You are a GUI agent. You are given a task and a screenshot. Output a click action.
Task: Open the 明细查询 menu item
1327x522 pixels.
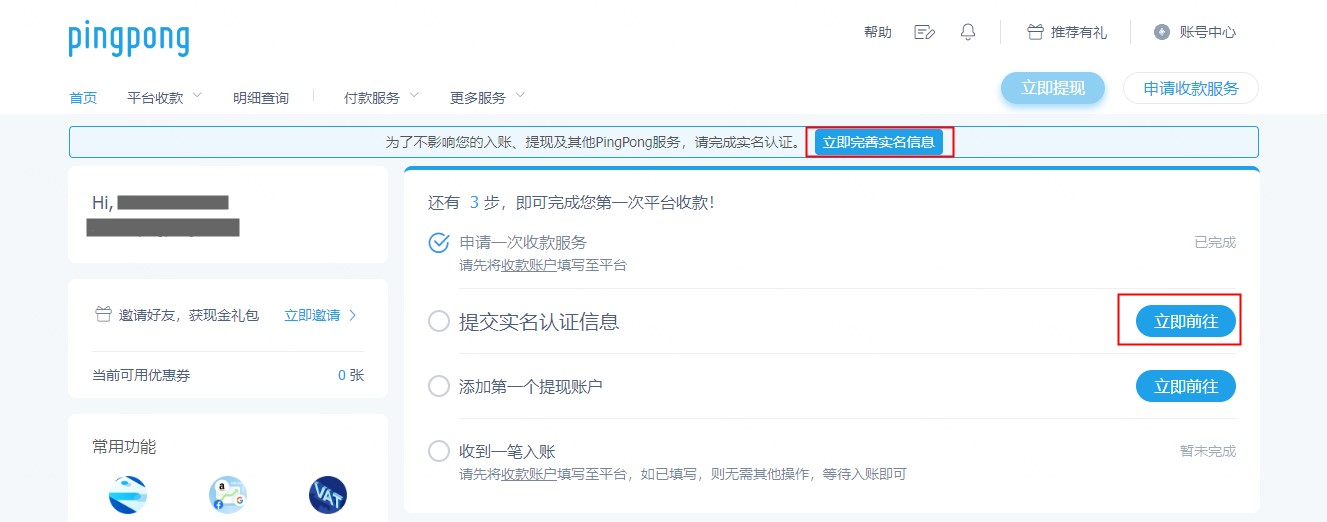click(261, 98)
